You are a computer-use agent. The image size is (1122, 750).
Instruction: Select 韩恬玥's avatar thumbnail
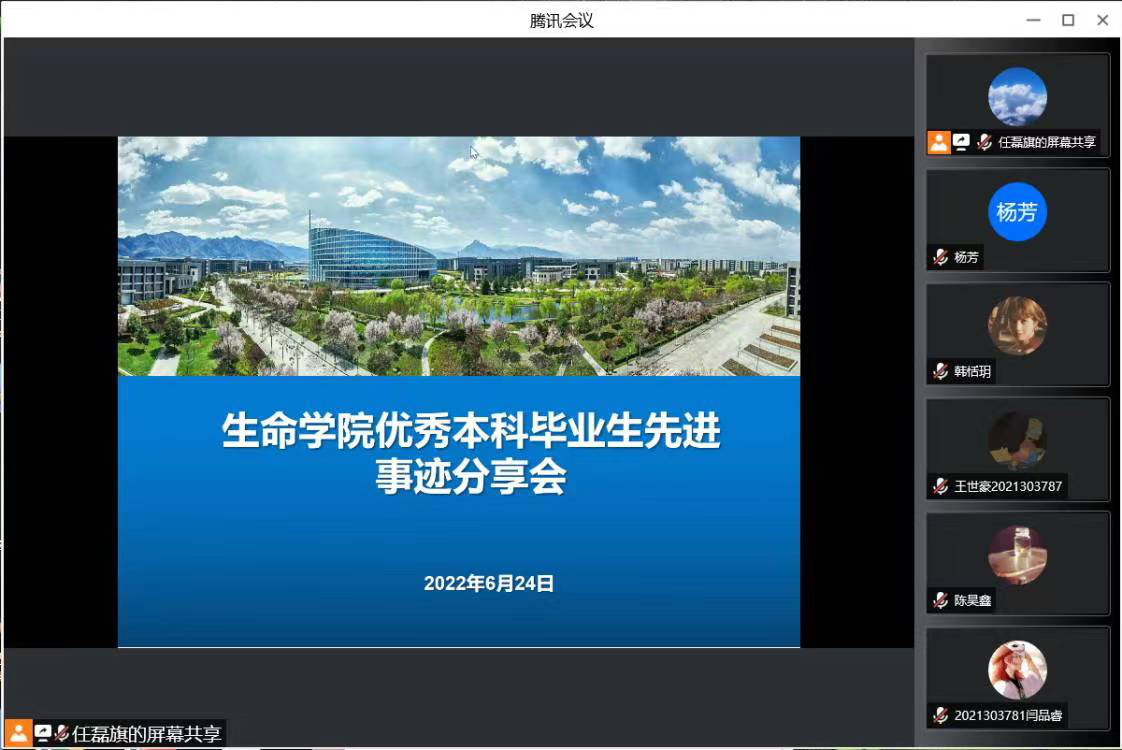1017,326
